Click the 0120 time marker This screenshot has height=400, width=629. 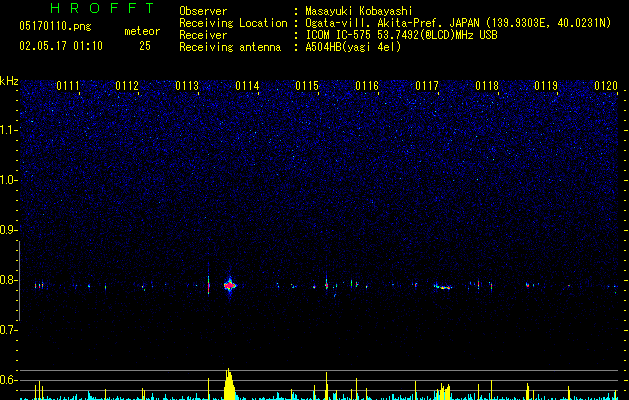click(x=606, y=86)
